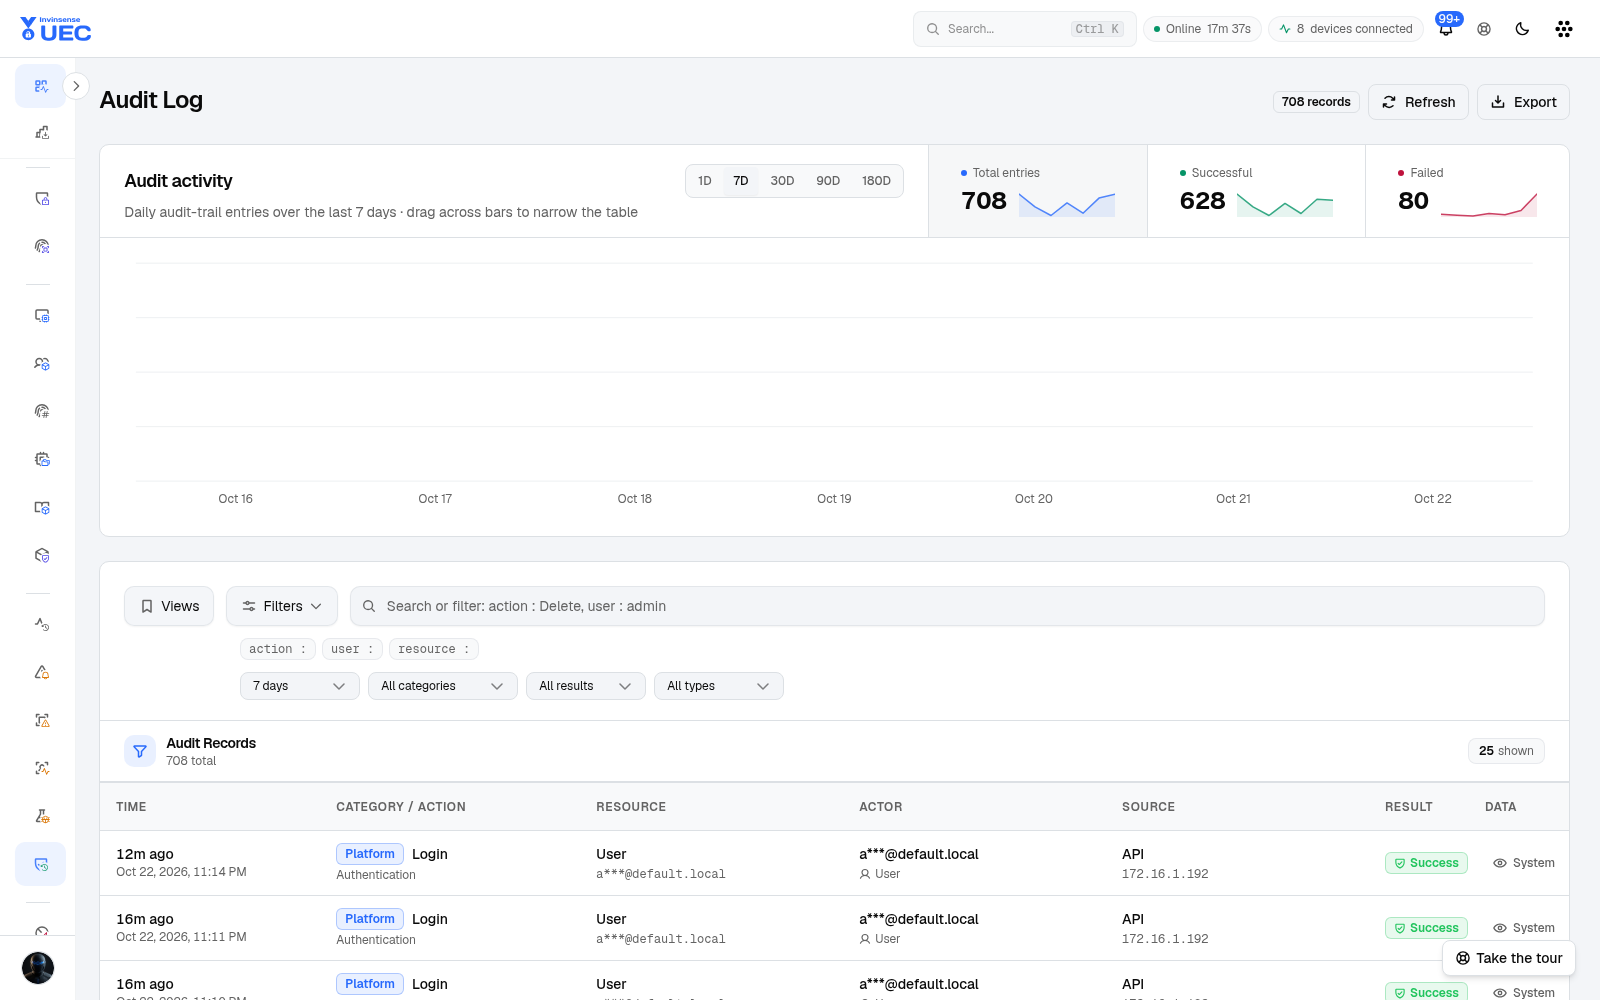Viewport: 1600px width, 1000px height.
Task: Open the Views button
Action: 169,606
